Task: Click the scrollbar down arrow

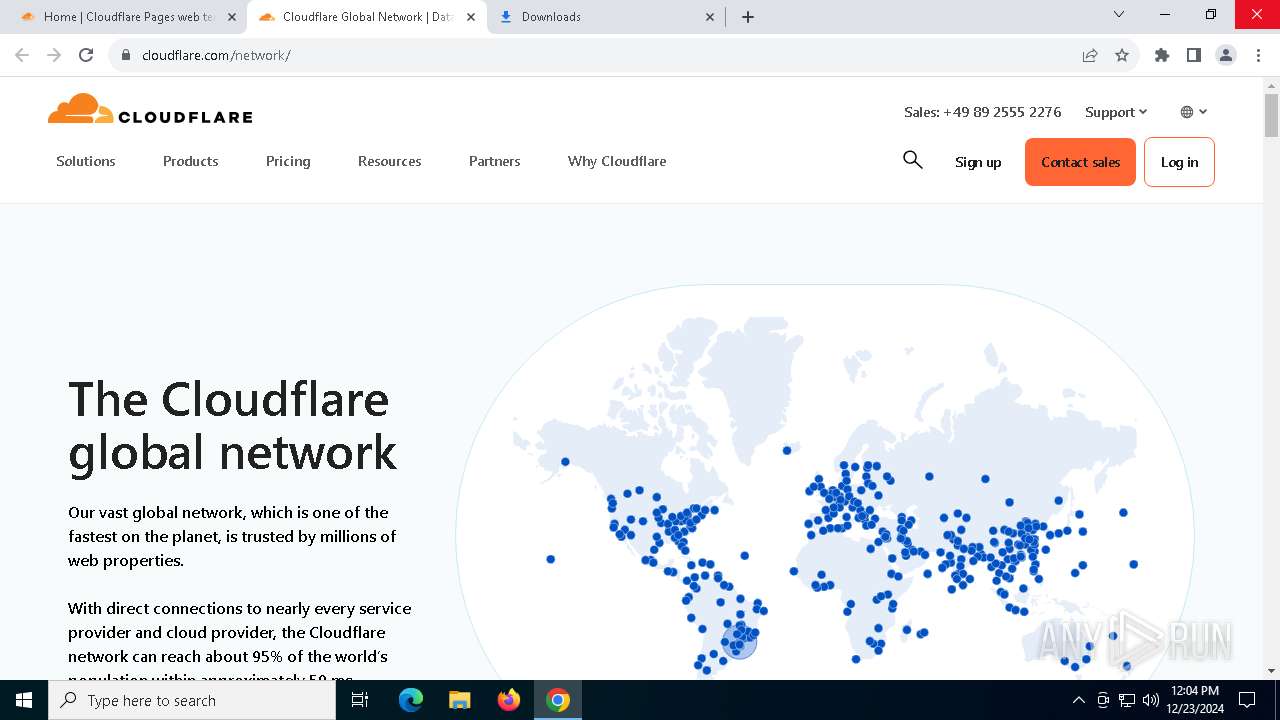Action: (1271, 671)
